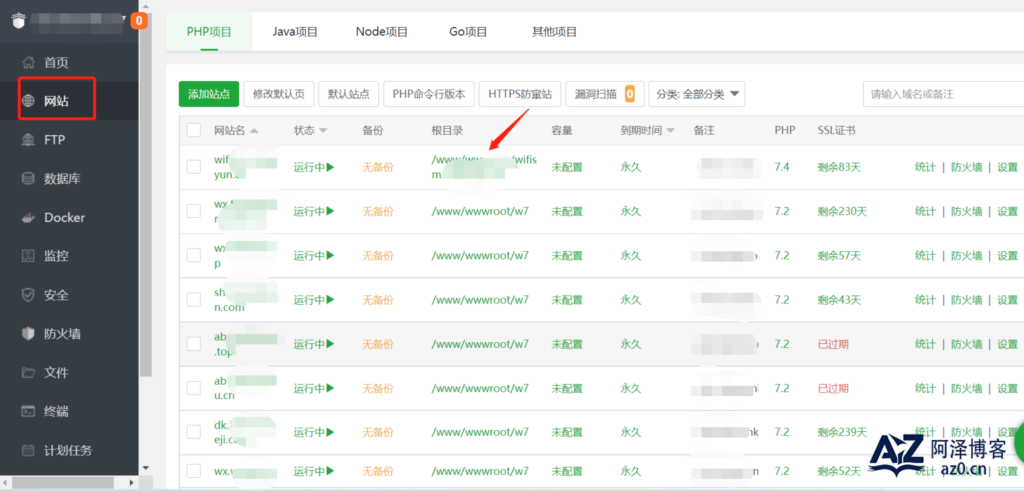The width and height of the screenshot is (1024, 491).
Task: Check the row with SSL 剩余43天
Action: 194,300
